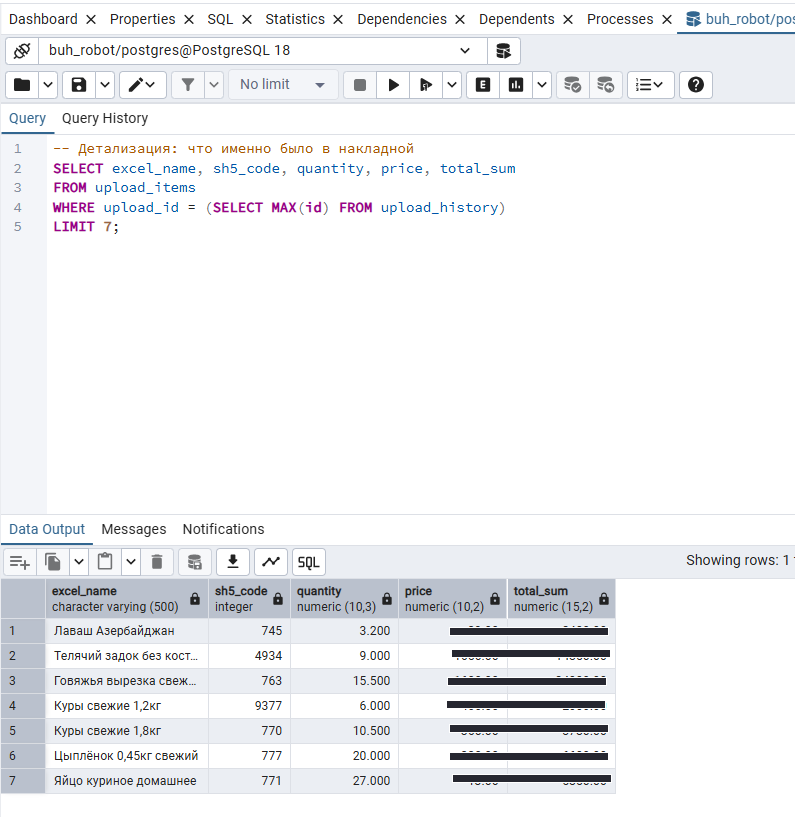Open the Help question mark icon
This screenshot has height=817, width=795.
(695, 85)
